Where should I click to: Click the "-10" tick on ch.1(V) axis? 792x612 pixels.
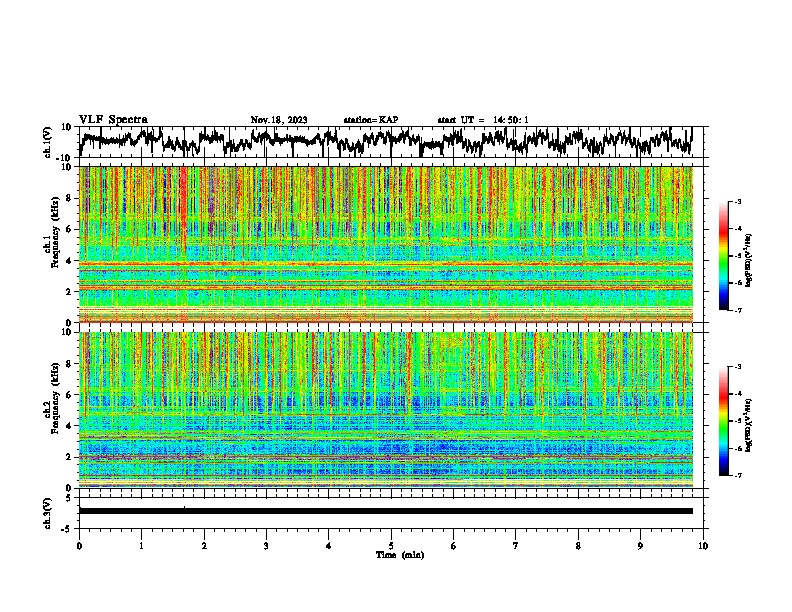coord(65,158)
